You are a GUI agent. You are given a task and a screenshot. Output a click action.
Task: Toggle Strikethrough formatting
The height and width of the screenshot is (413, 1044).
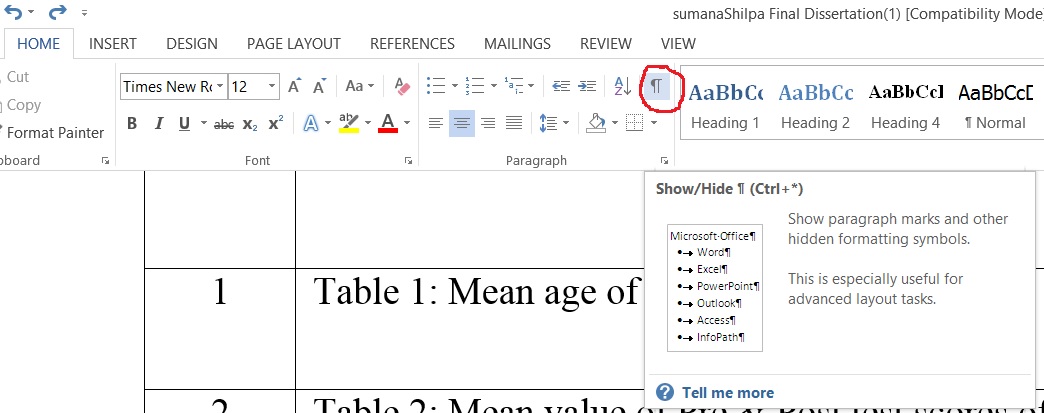(224, 124)
